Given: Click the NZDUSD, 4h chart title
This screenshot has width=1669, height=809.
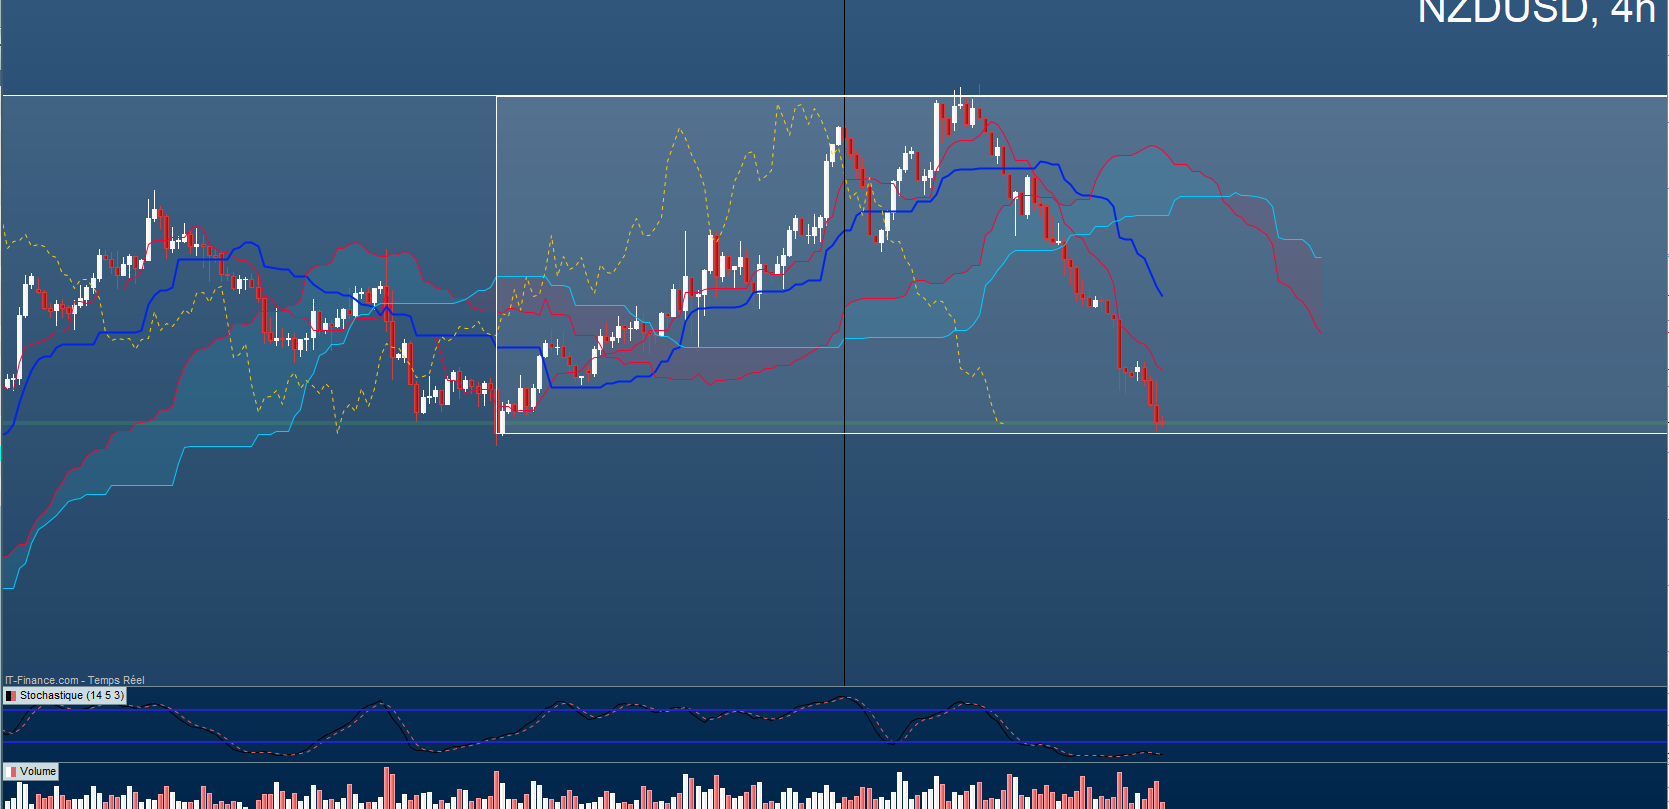Looking at the screenshot, I should coord(1535,12).
